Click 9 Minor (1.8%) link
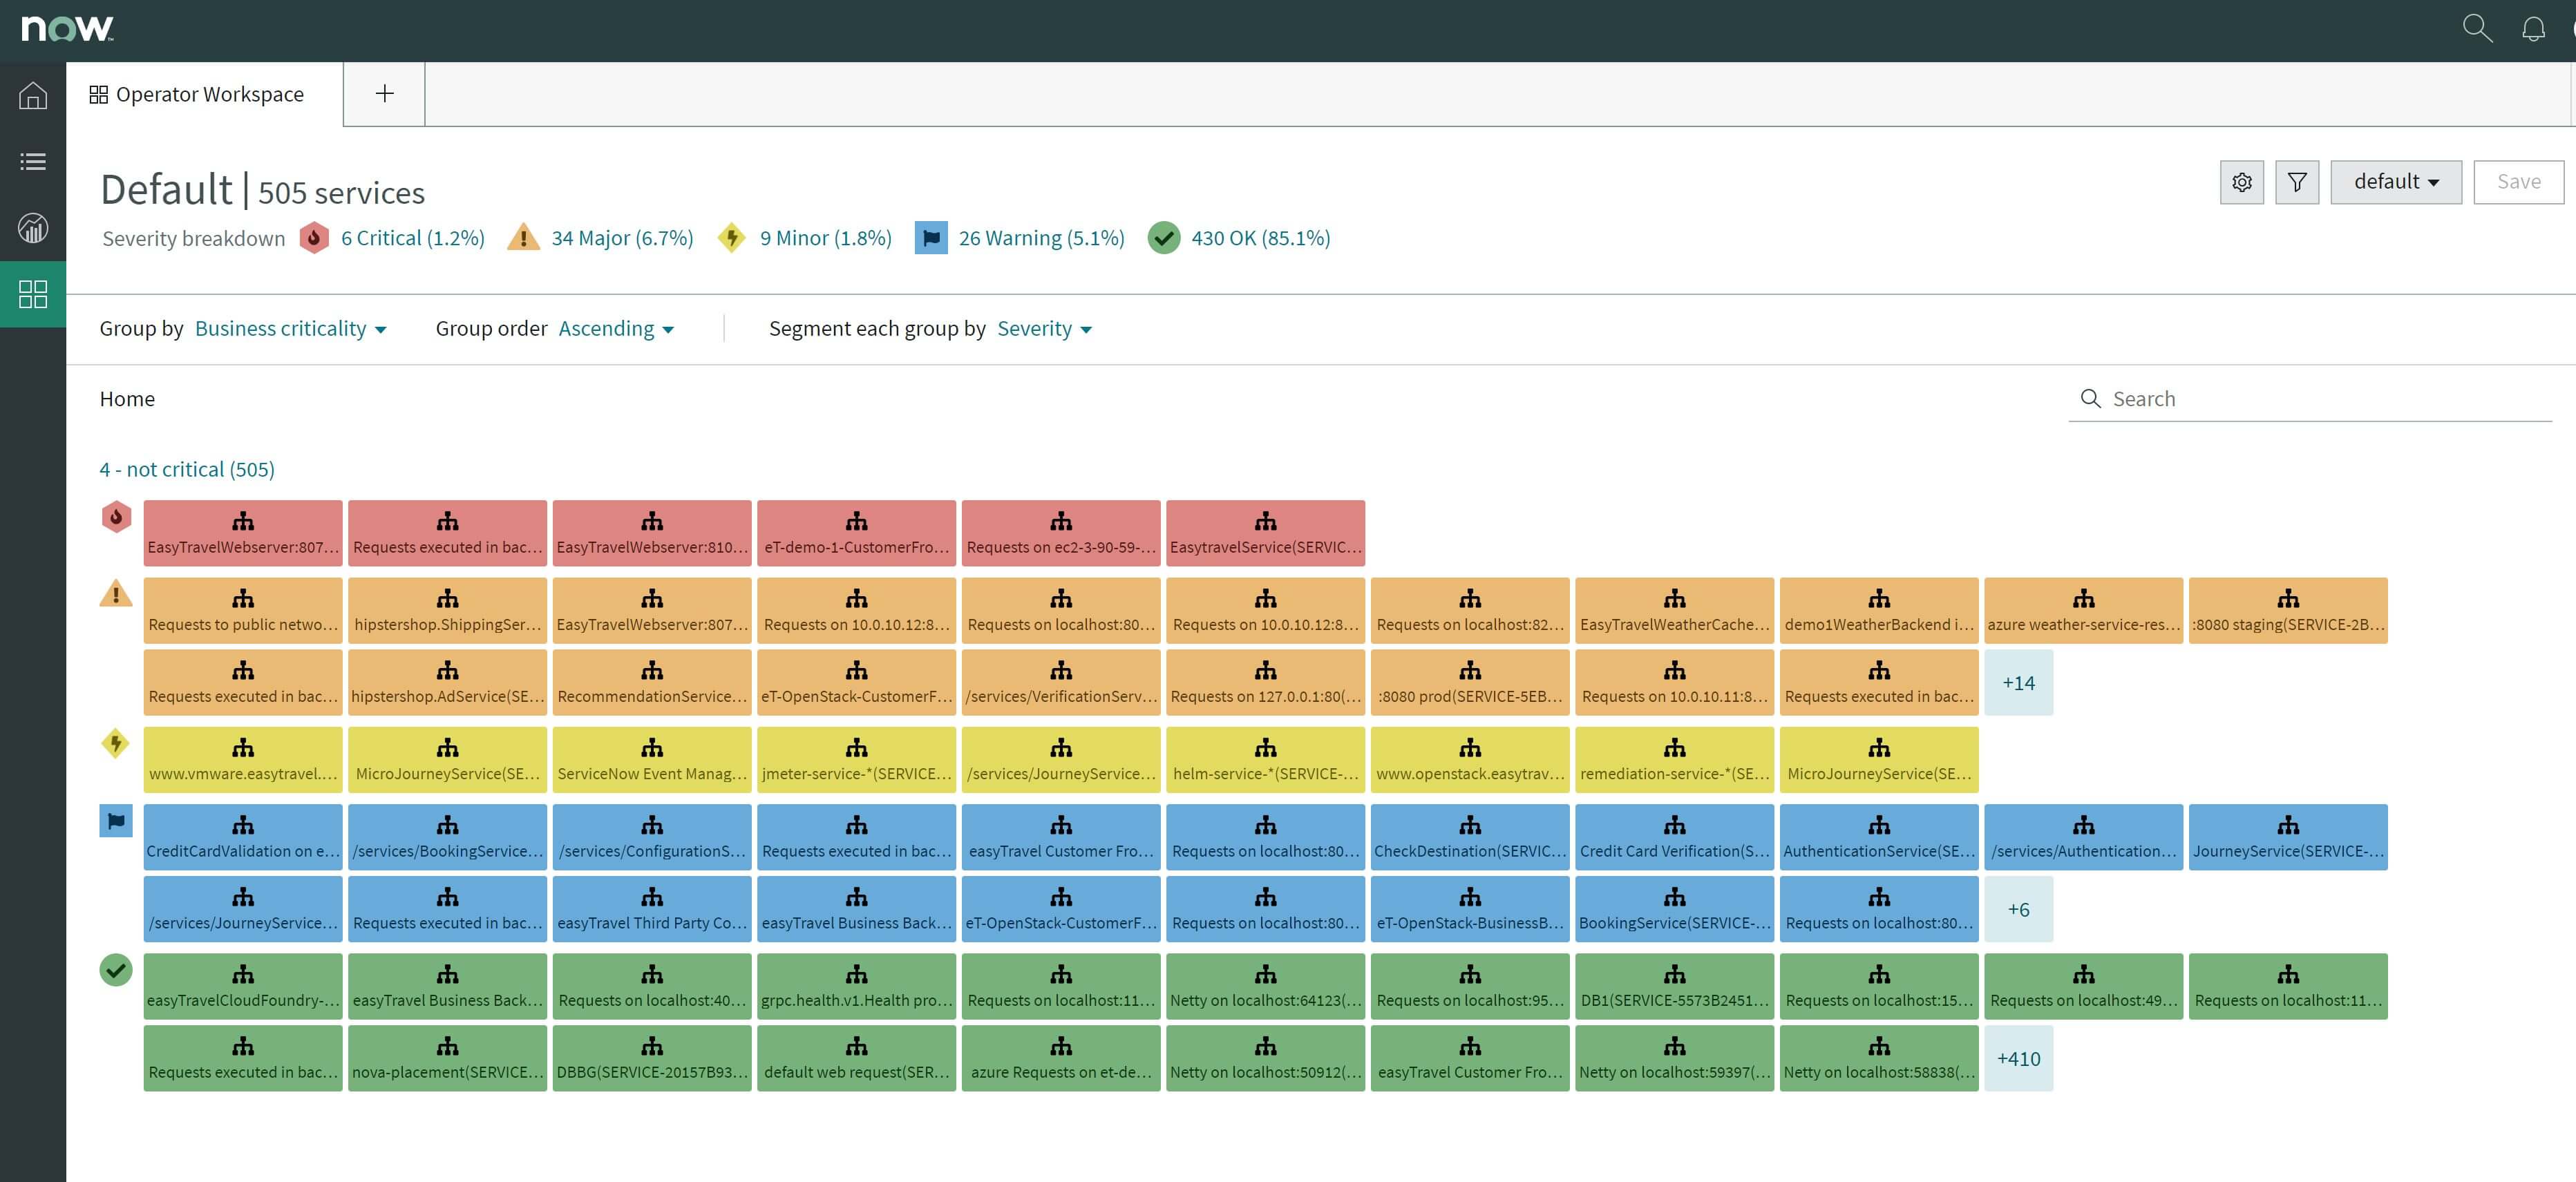 [826, 238]
